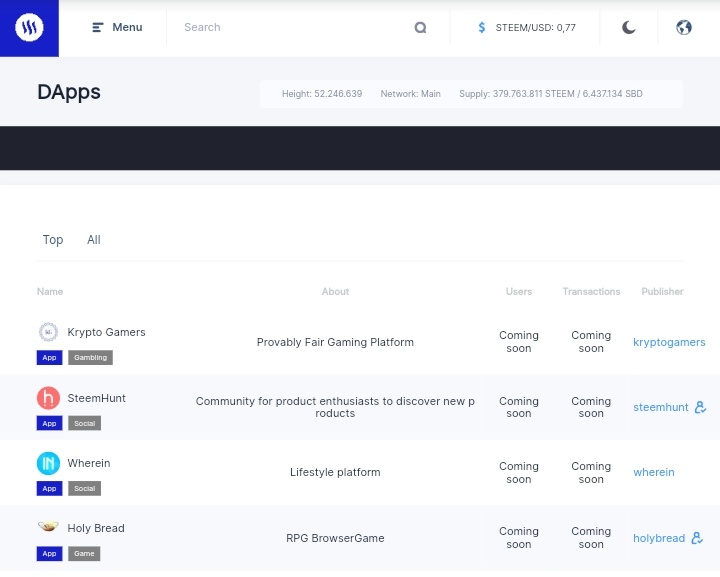The image size is (720, 577).
Task: Click the Game tag
Action: click(84, 554)
